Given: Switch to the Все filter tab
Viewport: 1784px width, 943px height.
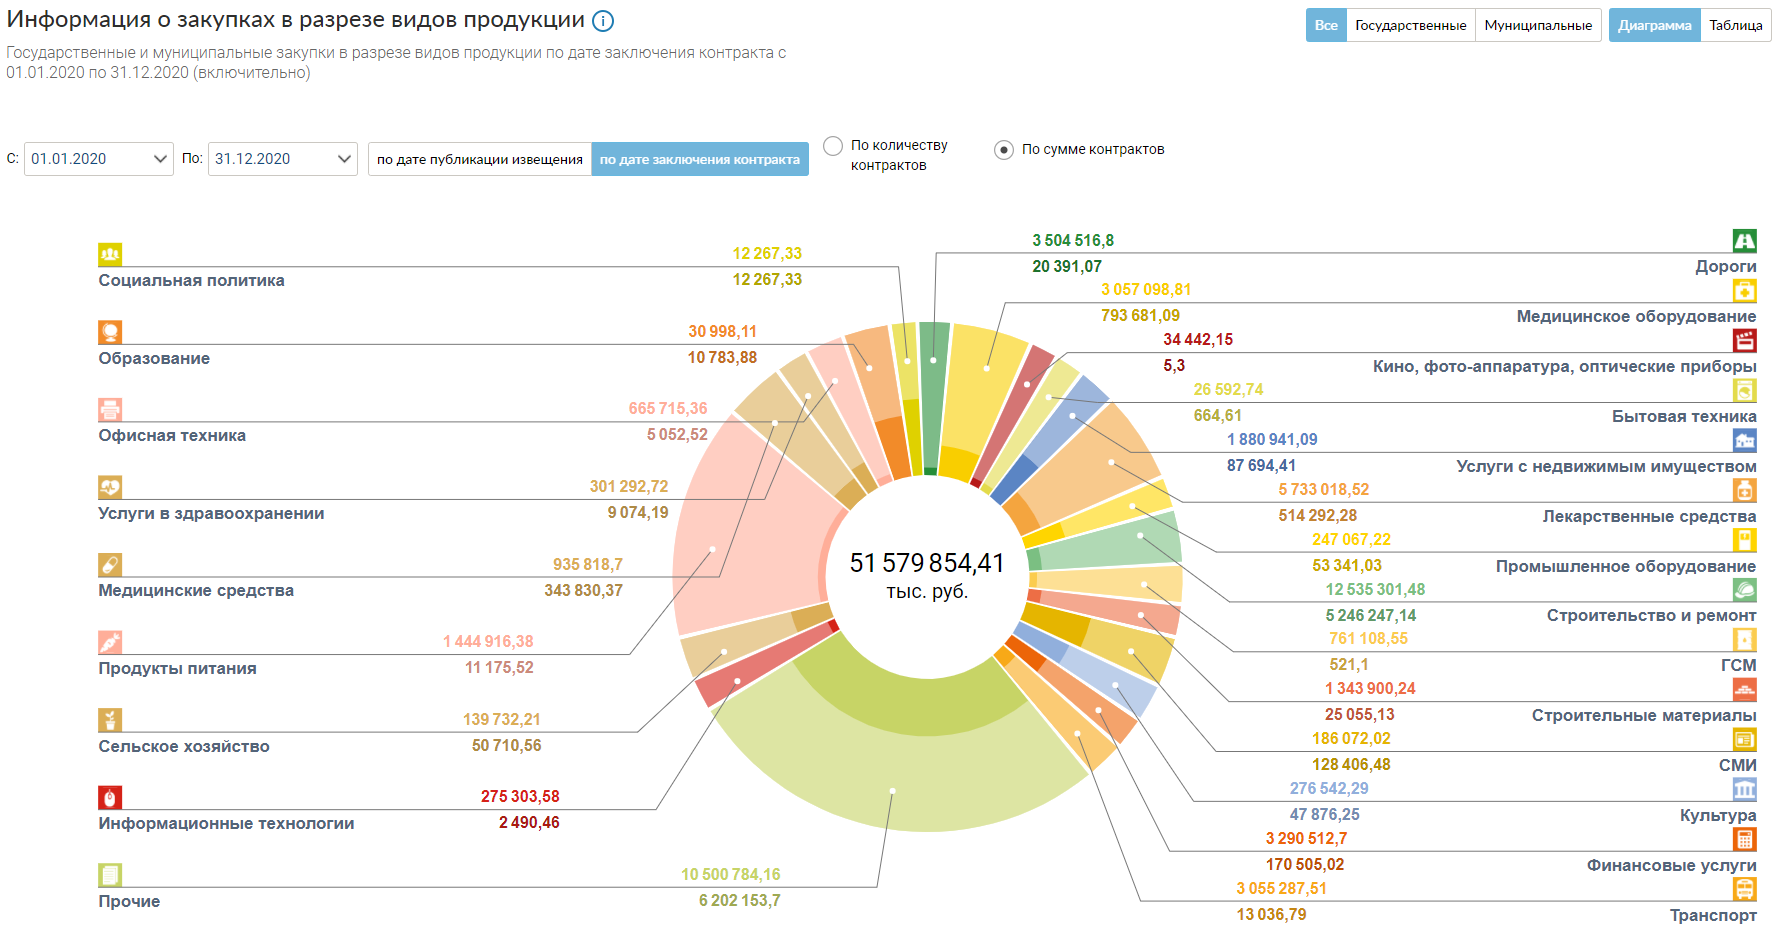Looking at the screenshot, I should (1326, 25).
